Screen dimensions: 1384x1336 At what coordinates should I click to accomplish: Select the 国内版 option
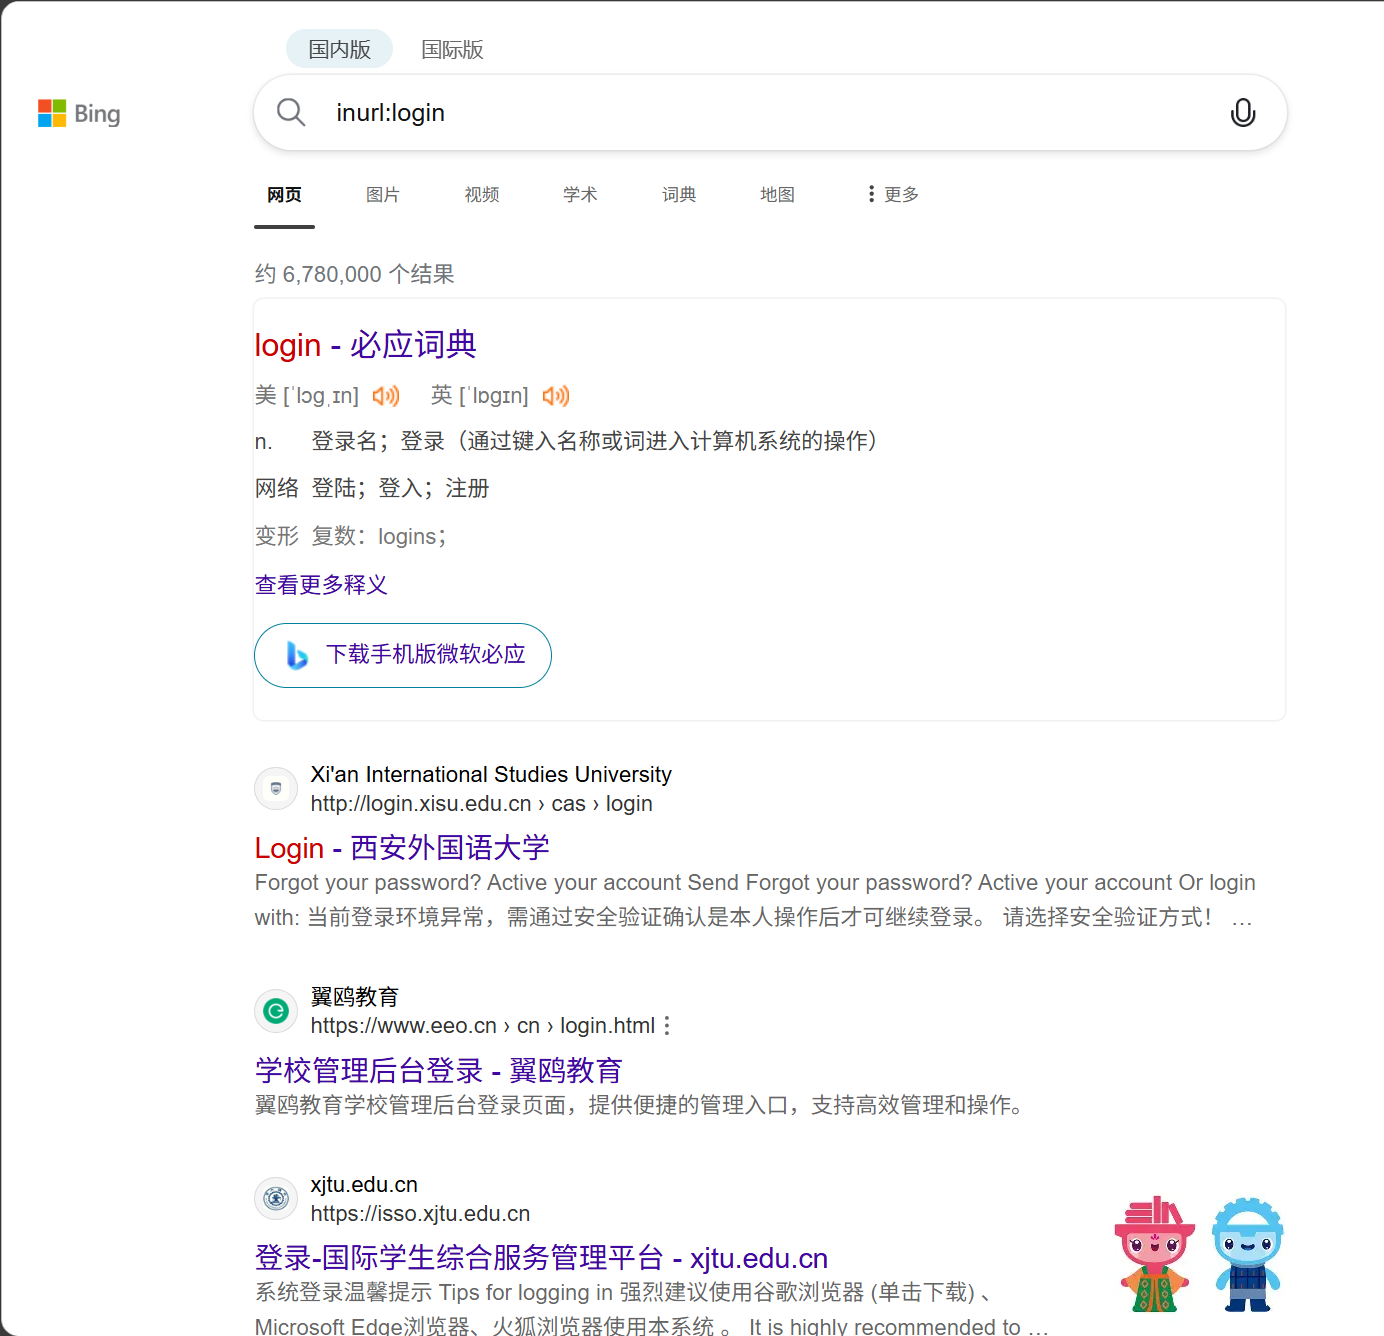339,48
